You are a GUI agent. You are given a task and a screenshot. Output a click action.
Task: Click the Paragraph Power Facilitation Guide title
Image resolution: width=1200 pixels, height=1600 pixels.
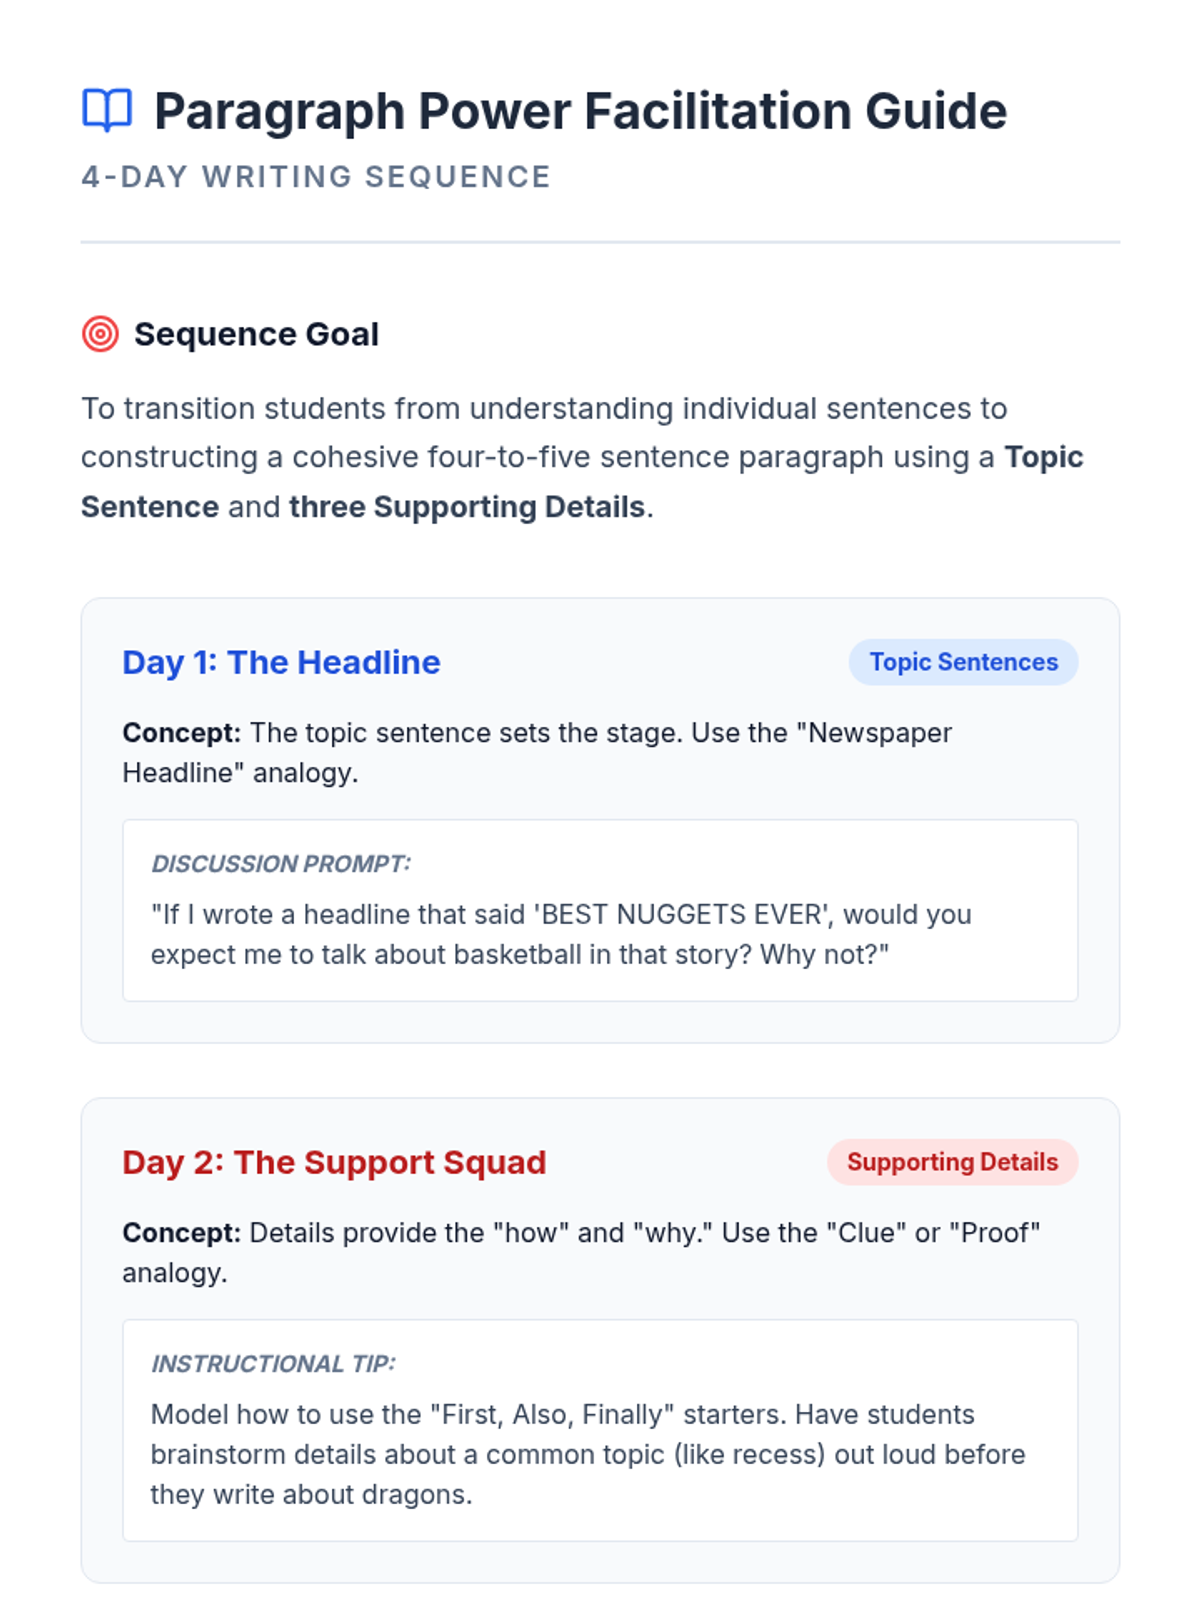[580, 110]
